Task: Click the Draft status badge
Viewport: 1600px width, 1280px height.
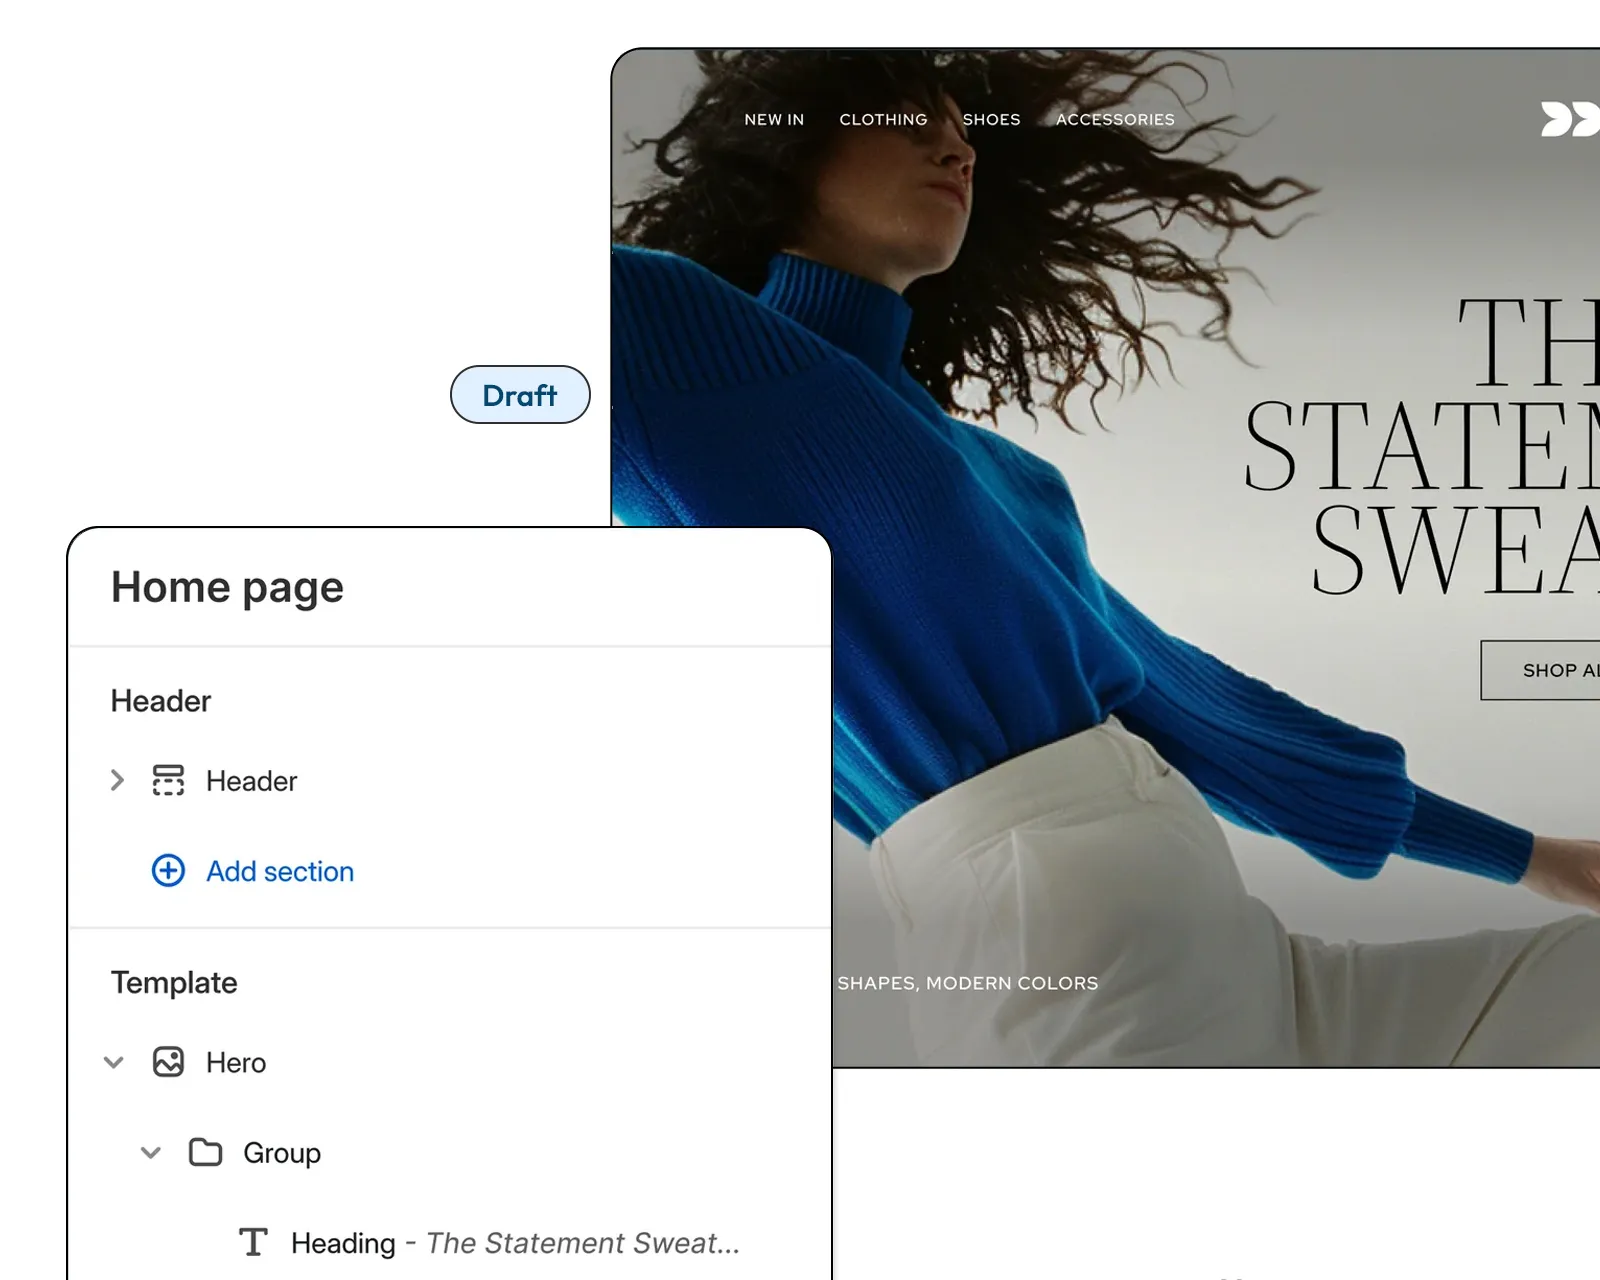Action: point(520,395)
